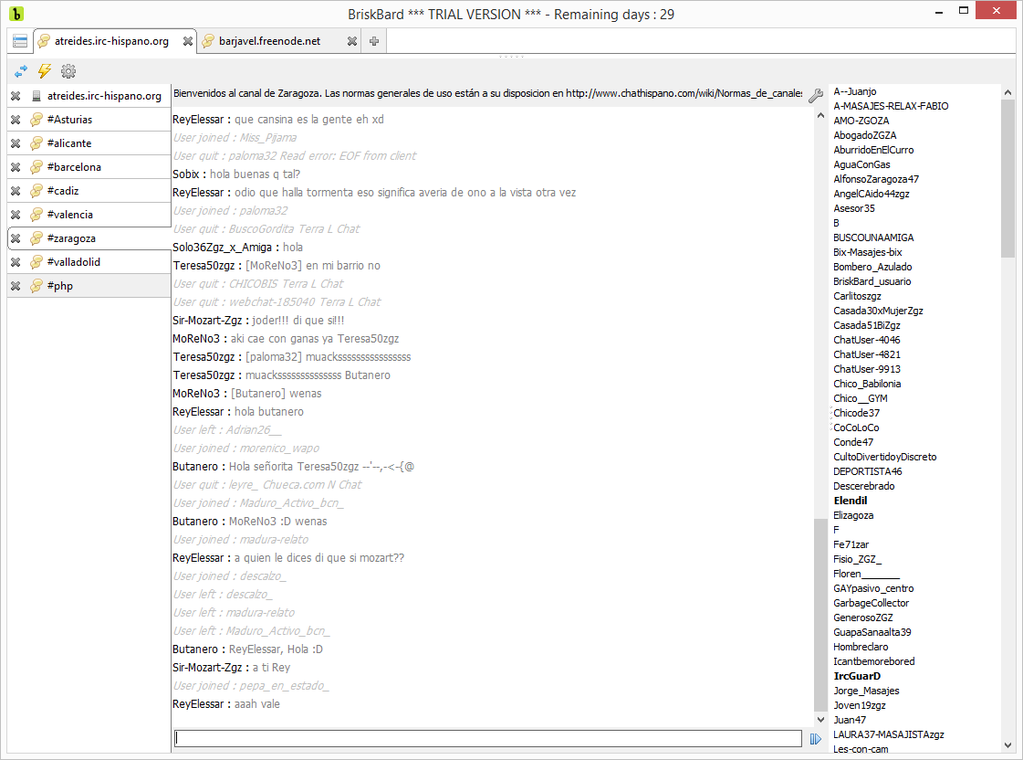This screenshot has height=760, width=1023.
Task: Click the user list scroll down arrow
Action: point(1008,745)
